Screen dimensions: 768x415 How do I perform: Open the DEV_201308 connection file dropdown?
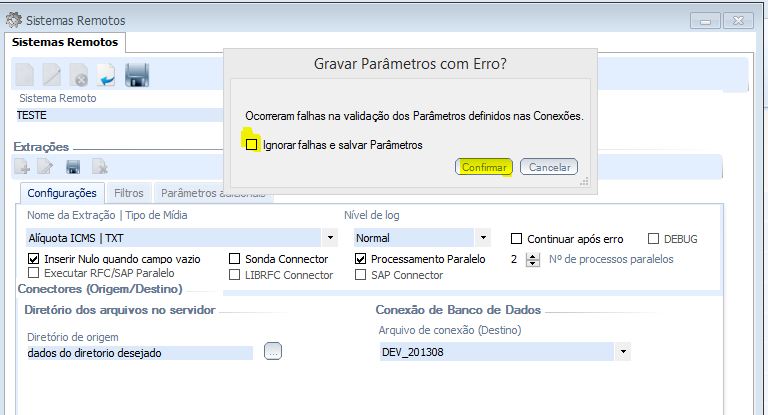coord(624,352)
